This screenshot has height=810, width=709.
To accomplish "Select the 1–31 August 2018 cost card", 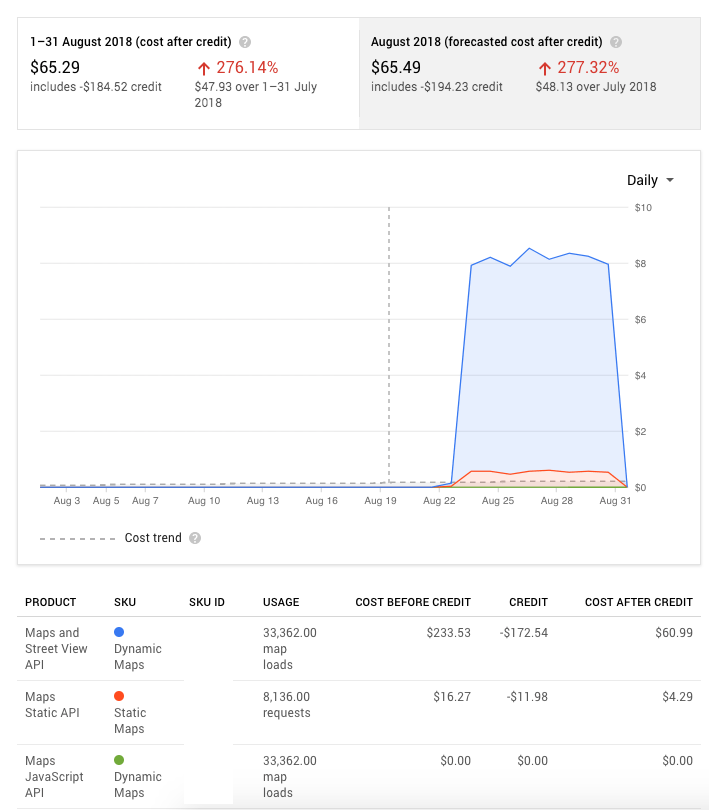I will coord(188,72).
